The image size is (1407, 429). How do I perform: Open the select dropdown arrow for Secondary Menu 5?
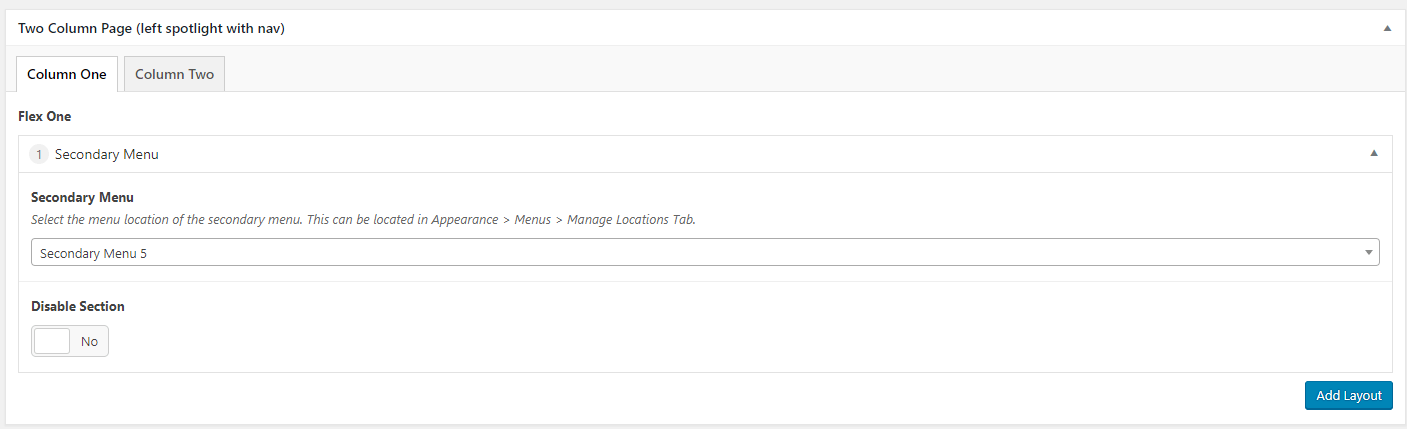(1369, 253)
